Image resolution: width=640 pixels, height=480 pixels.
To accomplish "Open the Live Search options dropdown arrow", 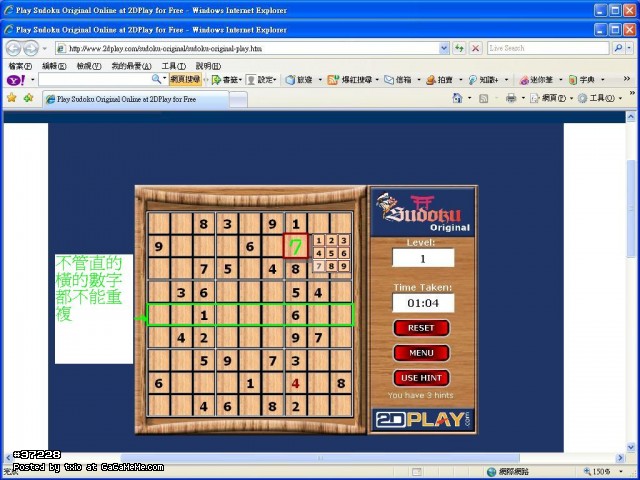I will (x=629, y=48).
